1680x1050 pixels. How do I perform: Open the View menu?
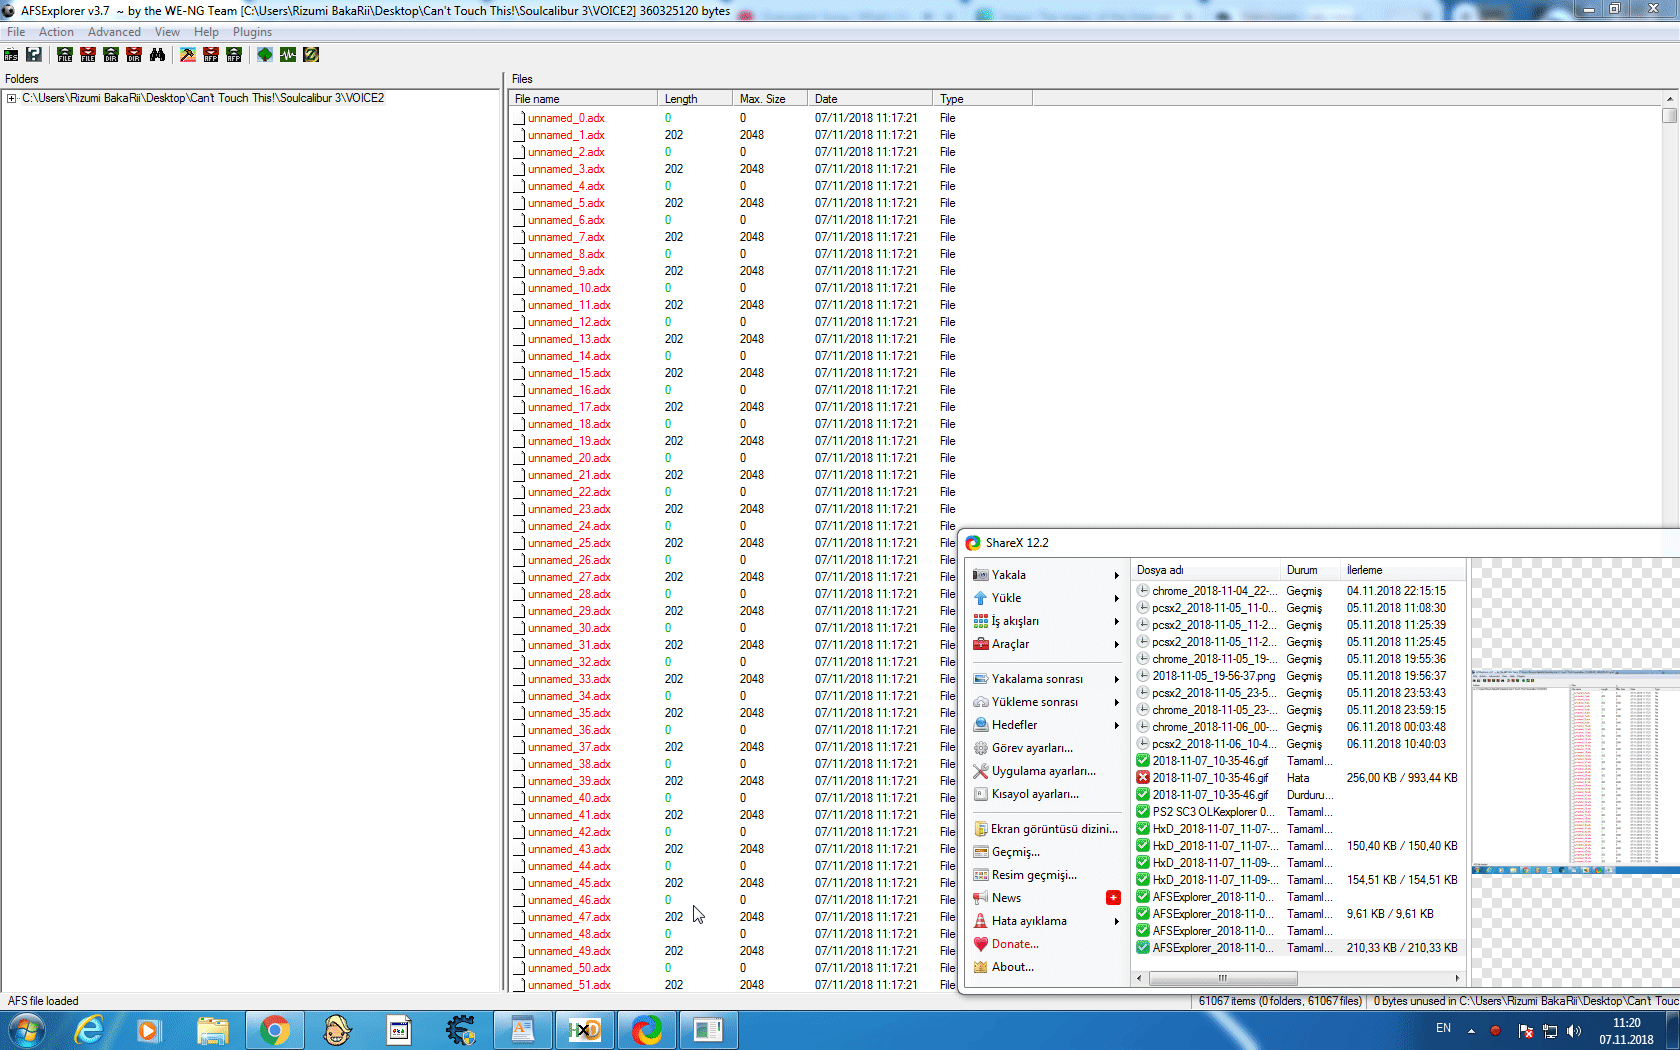(167, 32)
